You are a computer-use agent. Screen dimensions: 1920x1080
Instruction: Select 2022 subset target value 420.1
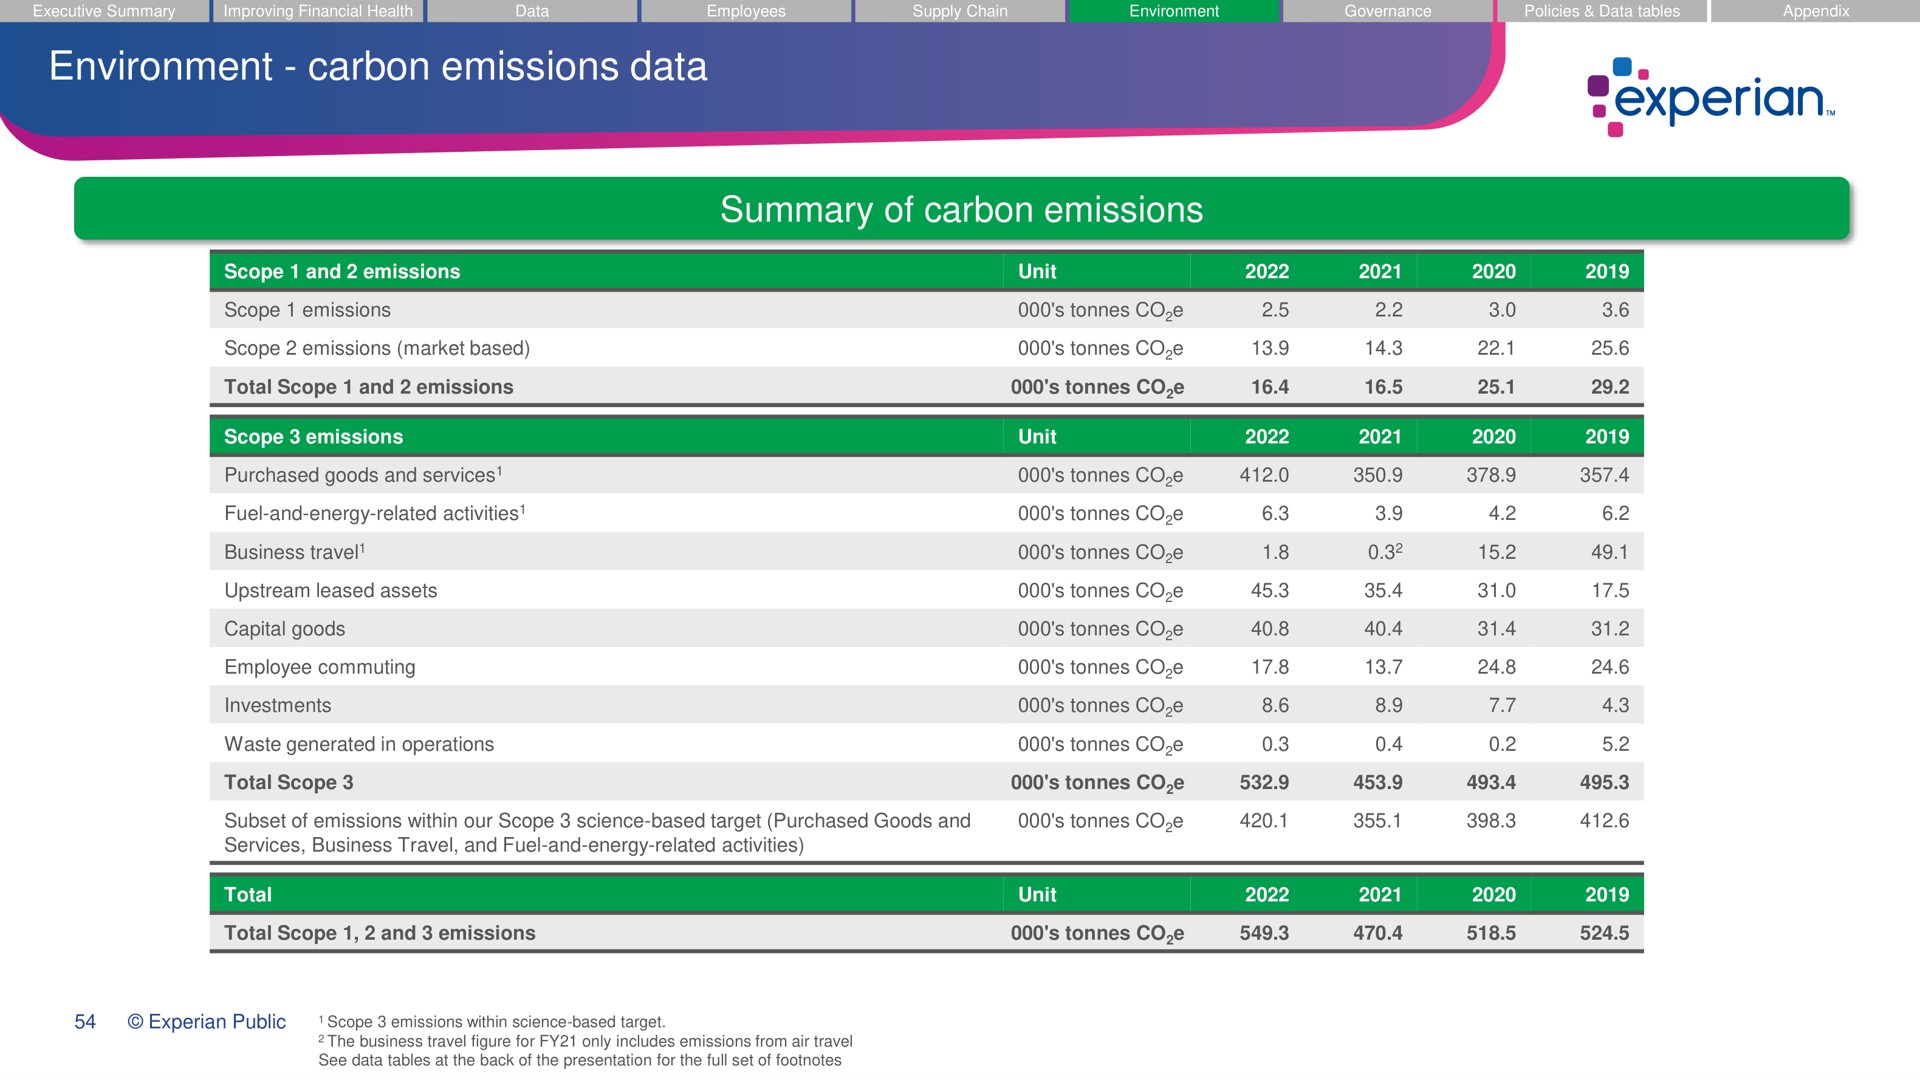click(1264, 821)
